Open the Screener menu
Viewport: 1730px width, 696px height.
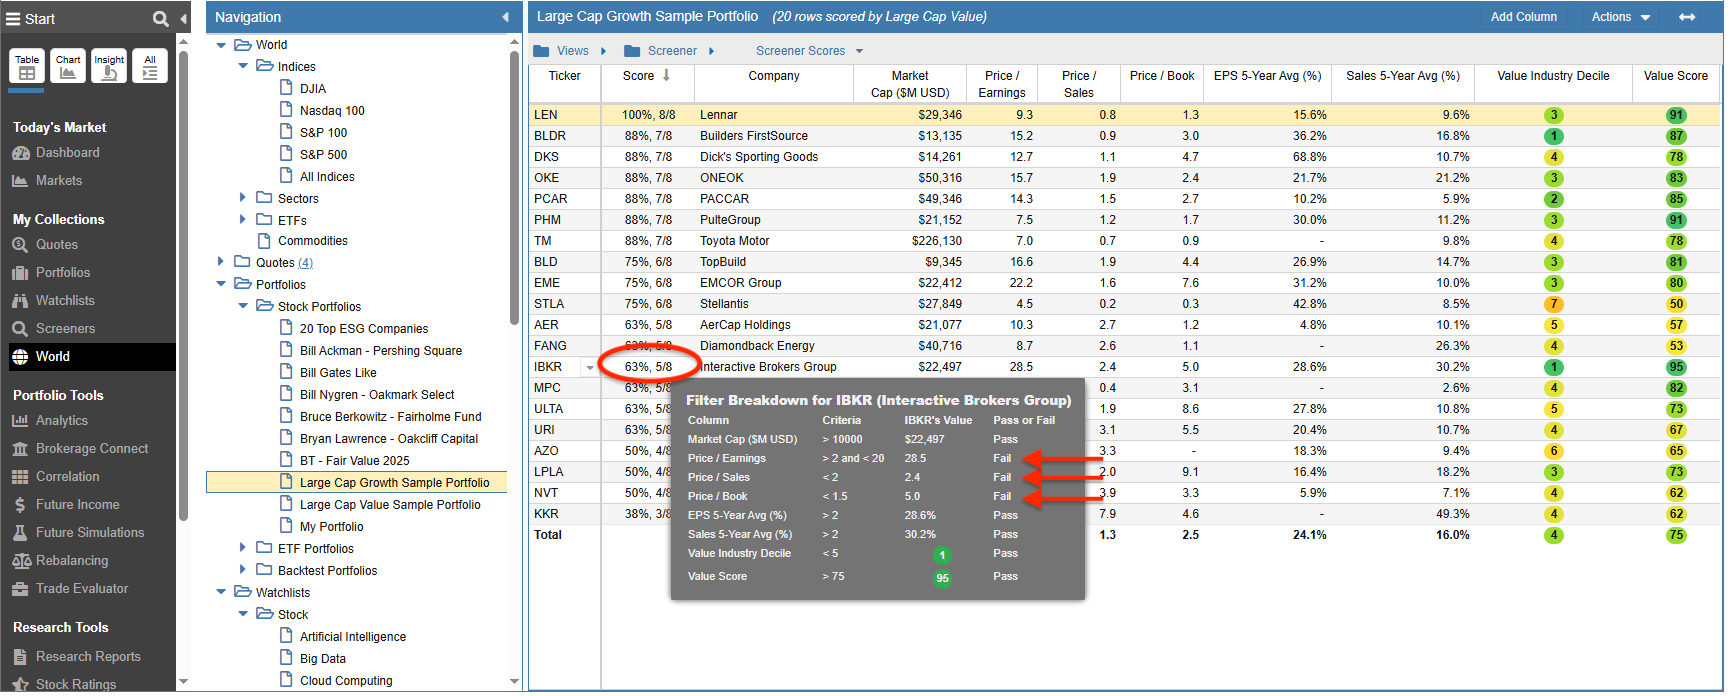[670, 51]
